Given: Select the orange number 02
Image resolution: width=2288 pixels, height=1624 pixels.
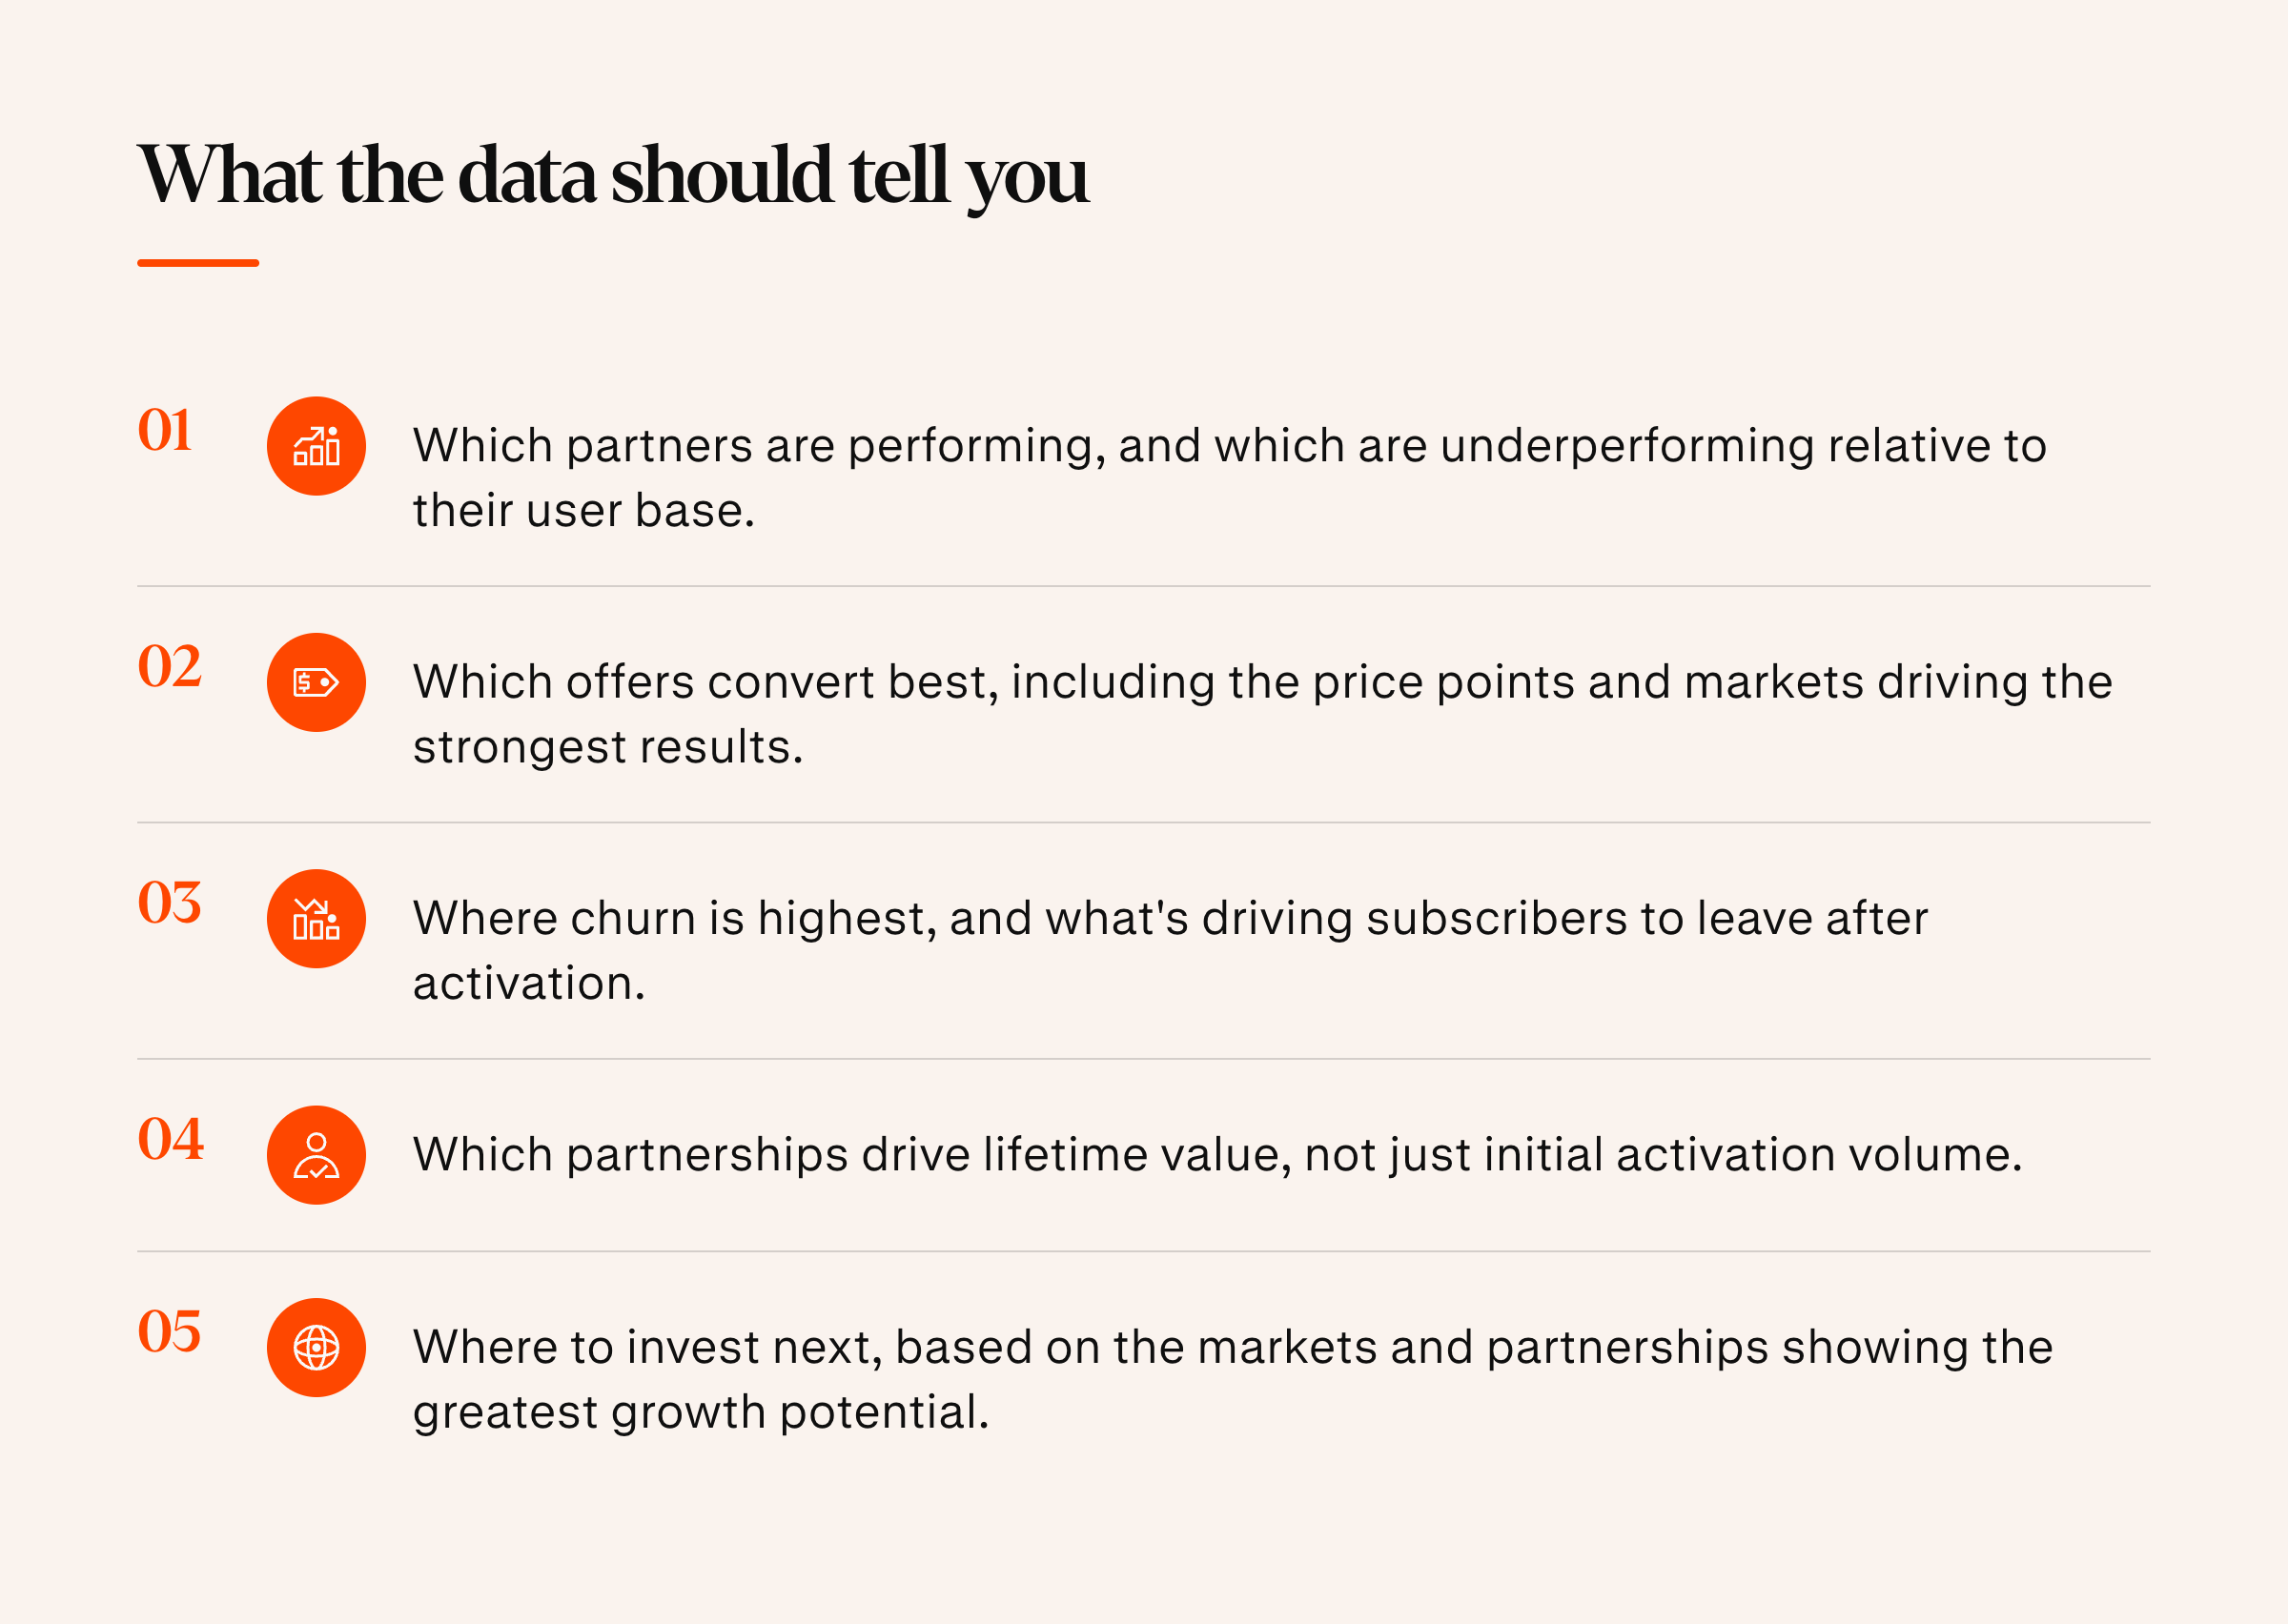Looking at the screenshot, I should click(169, 666).
